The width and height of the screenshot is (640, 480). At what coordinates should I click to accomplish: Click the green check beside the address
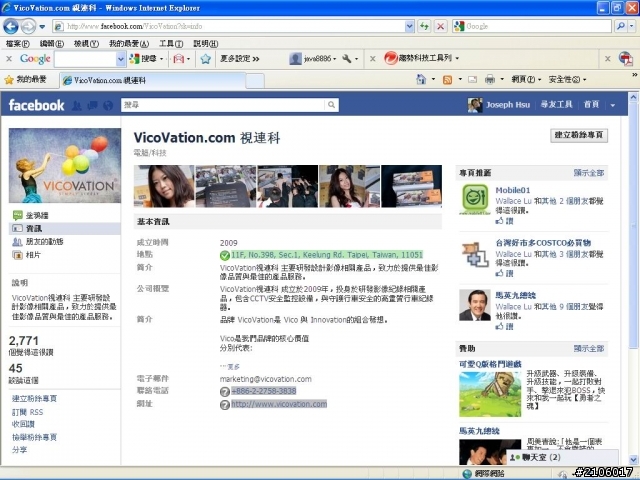pos(224,256)
